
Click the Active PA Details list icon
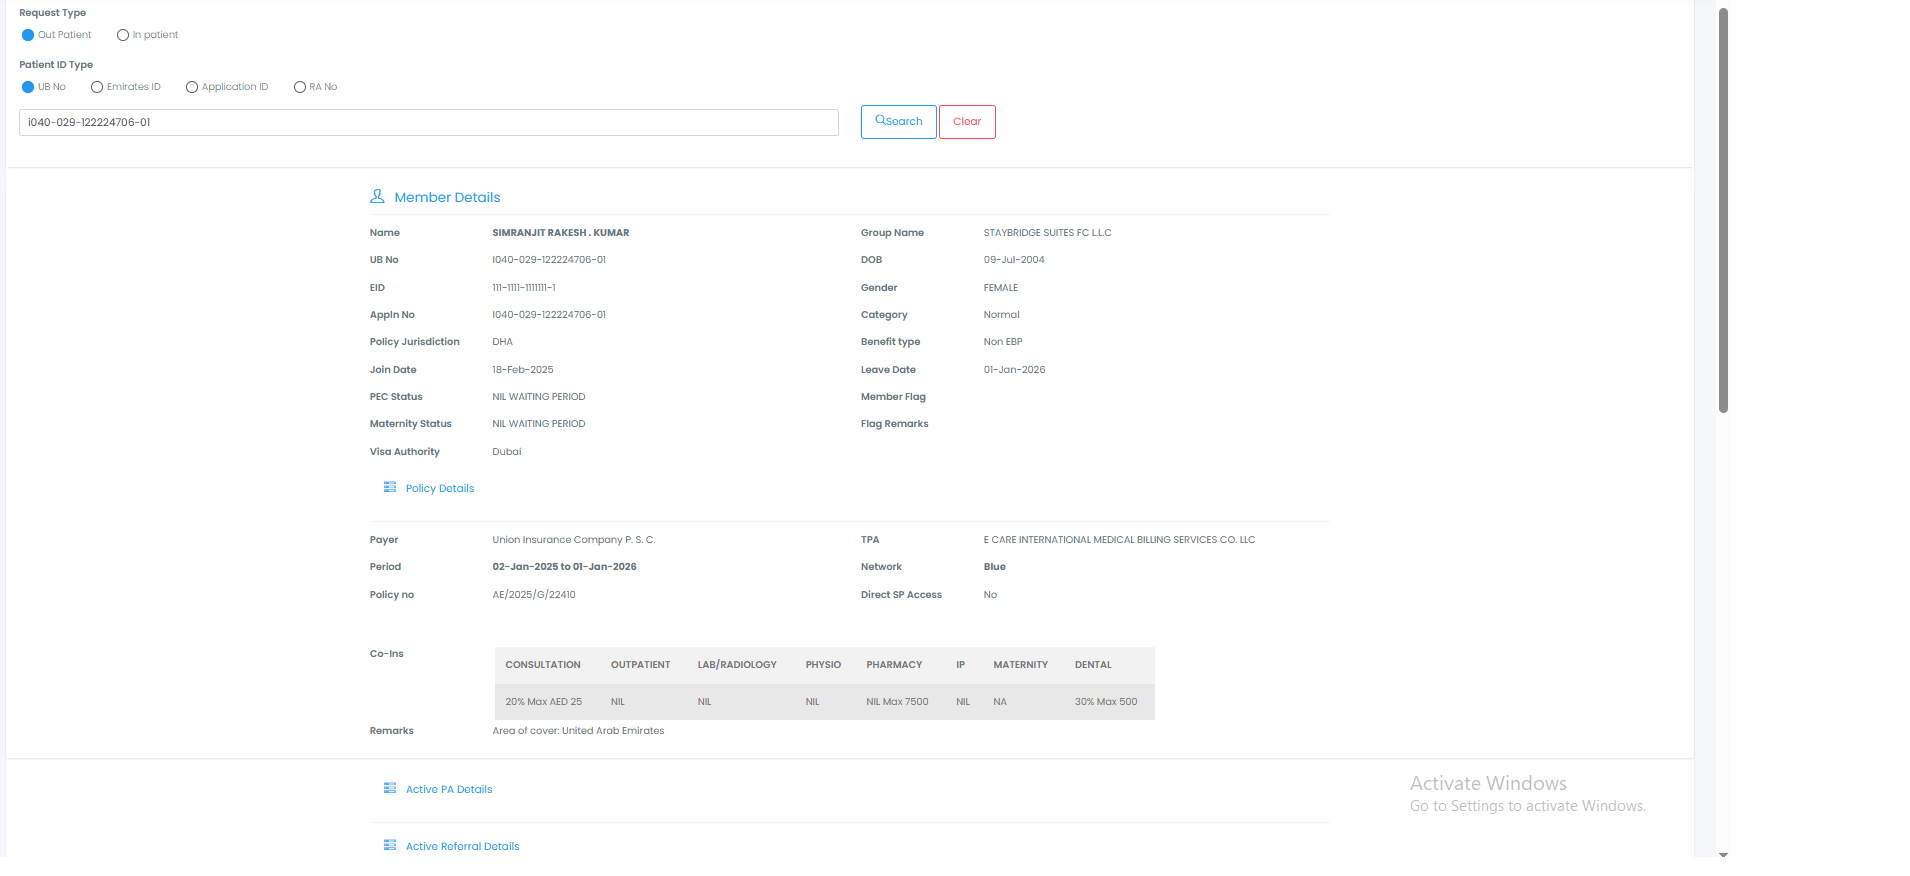[390, 788]
